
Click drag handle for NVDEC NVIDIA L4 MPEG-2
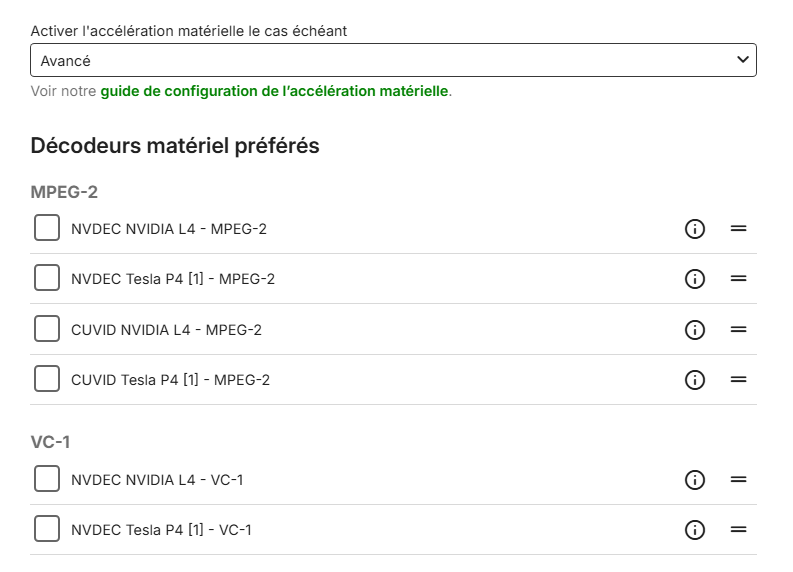coord(739,229)
